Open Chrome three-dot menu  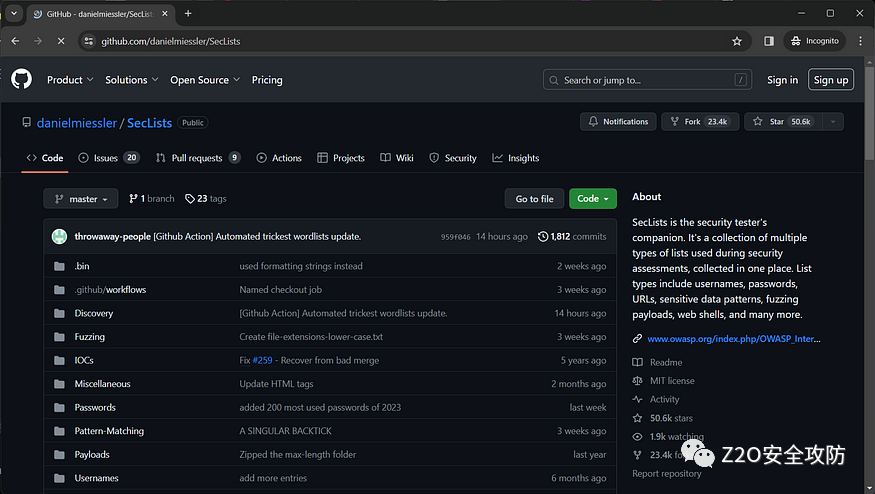[x=860, y=41]
